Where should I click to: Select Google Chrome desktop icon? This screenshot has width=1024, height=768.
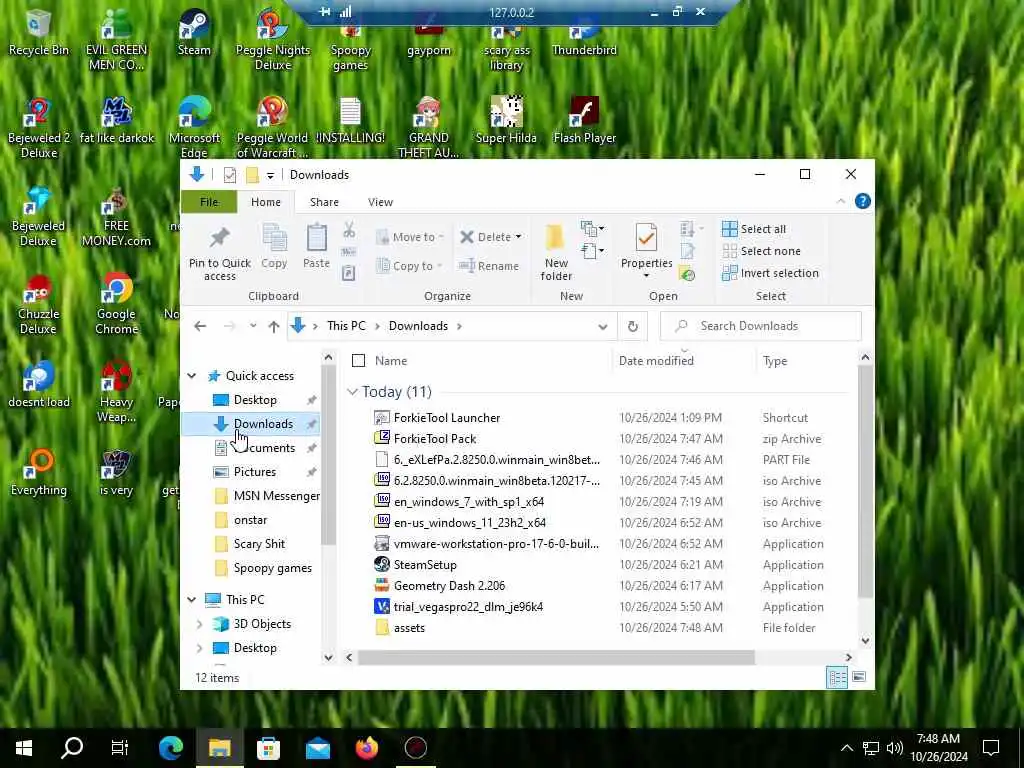(116, 304)
